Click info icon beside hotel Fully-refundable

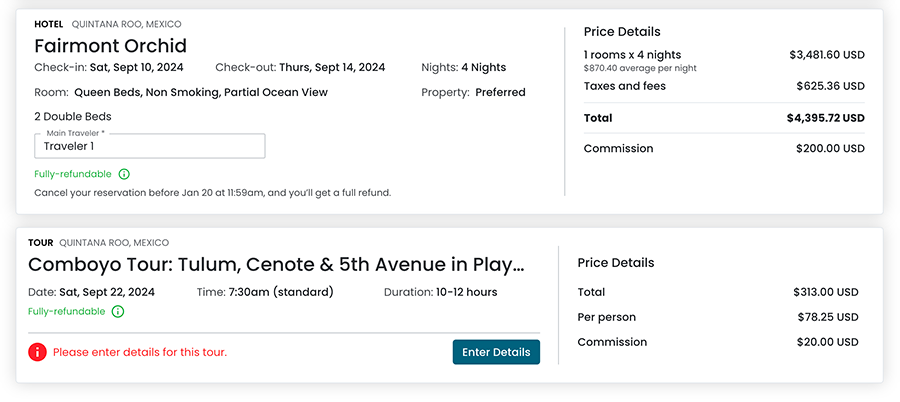tap(124, 174)
